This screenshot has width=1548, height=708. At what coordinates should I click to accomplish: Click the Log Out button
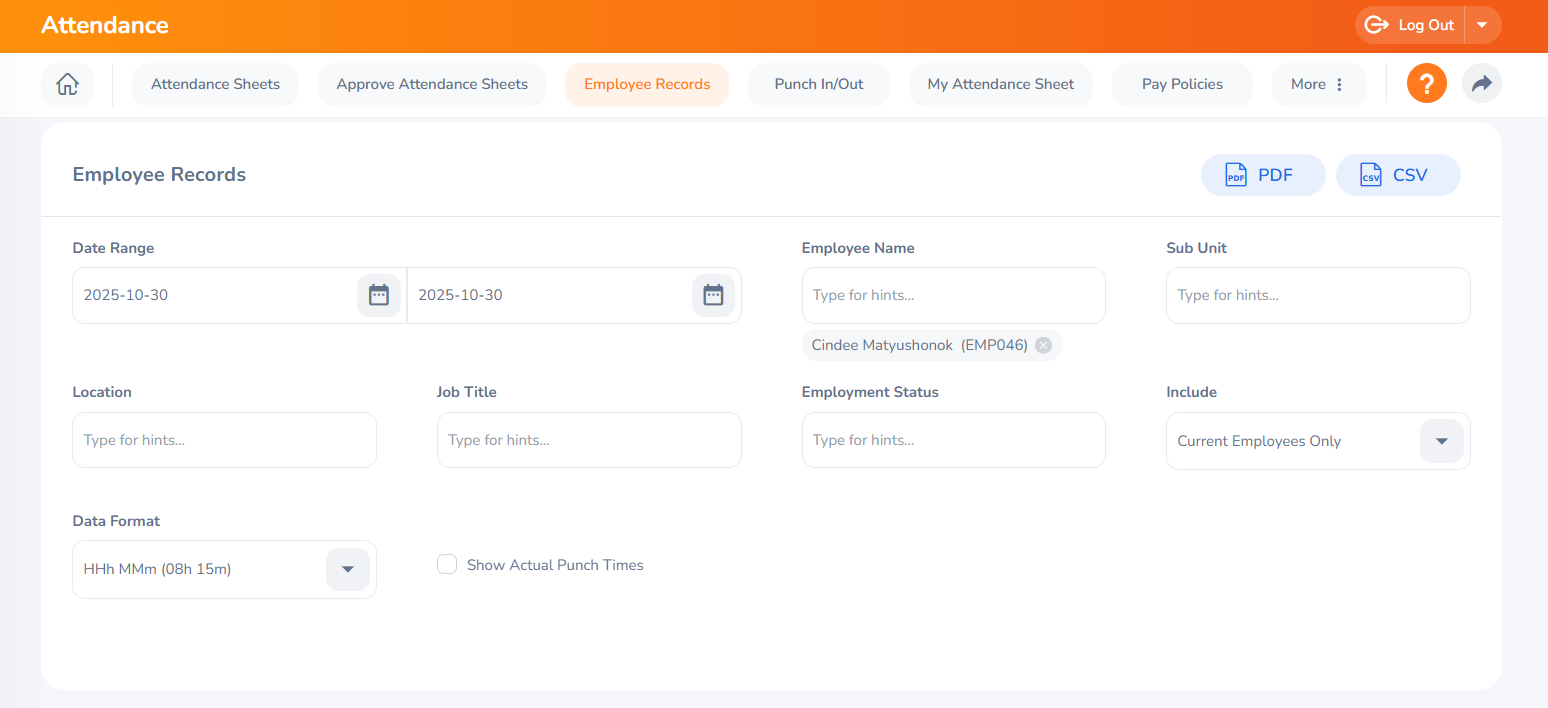(x=1410, y=25)
